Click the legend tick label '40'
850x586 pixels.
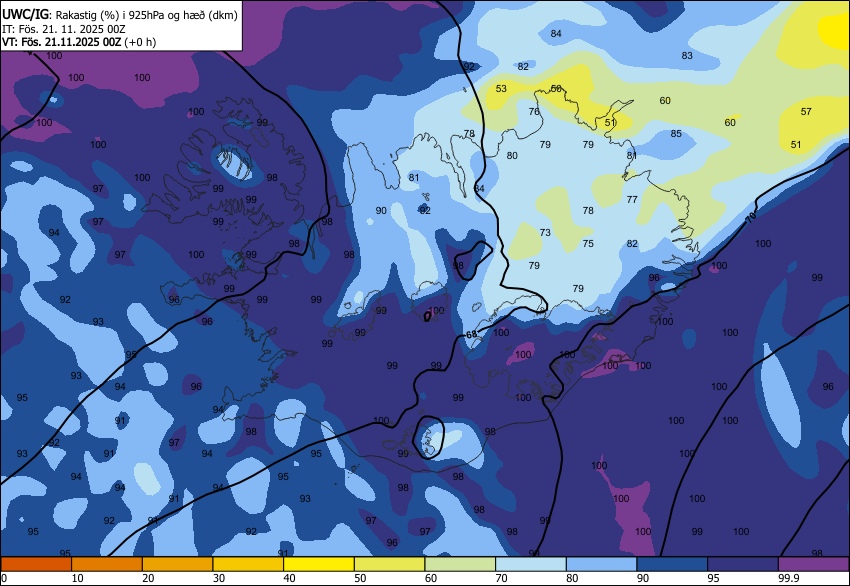point(289,578)
